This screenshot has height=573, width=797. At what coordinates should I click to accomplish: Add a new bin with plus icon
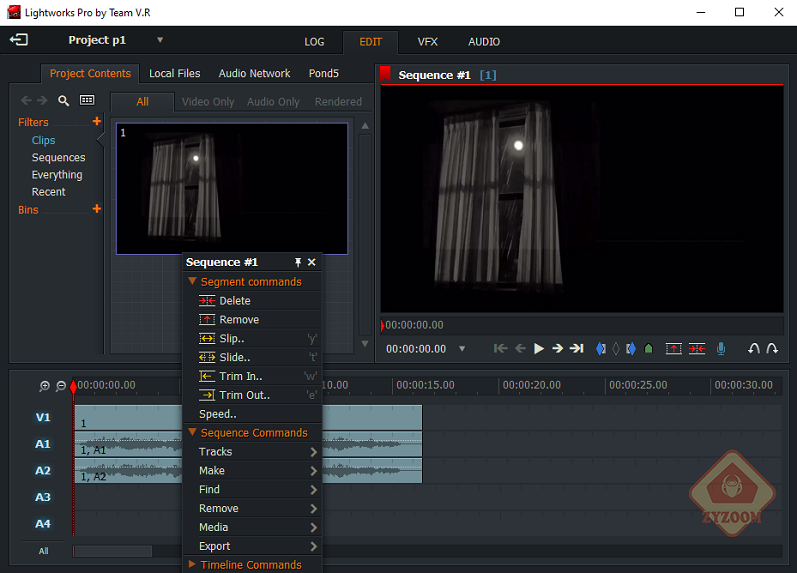point(97,209)
